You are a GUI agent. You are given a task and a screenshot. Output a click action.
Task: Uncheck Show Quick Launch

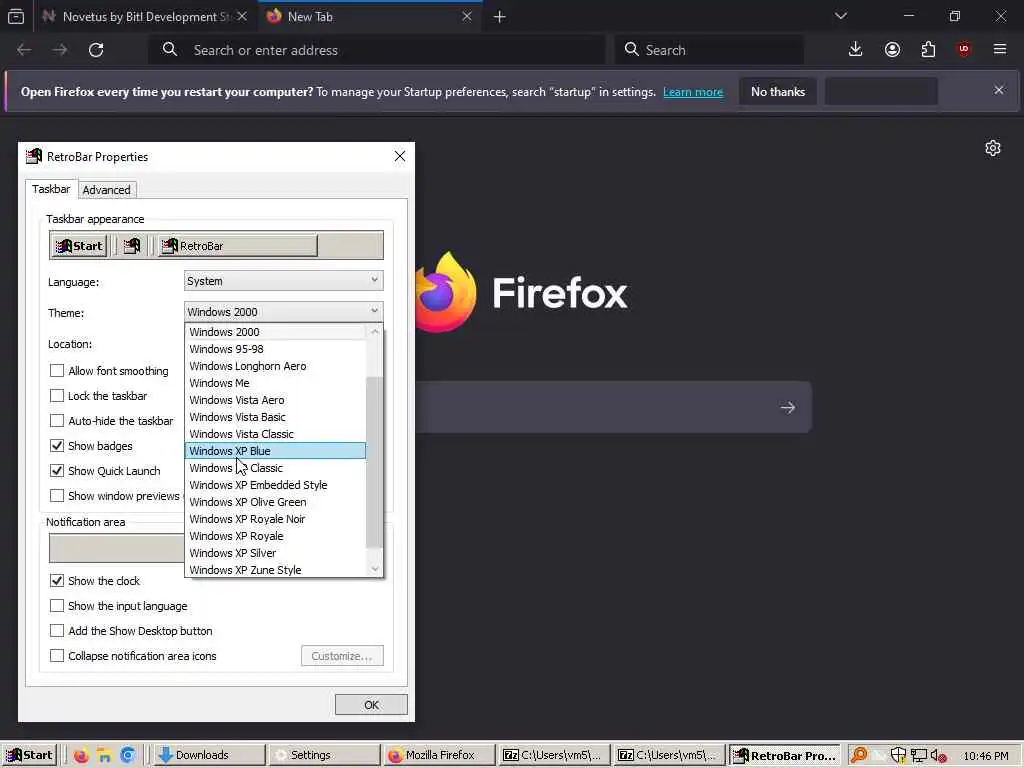[57, 471]
